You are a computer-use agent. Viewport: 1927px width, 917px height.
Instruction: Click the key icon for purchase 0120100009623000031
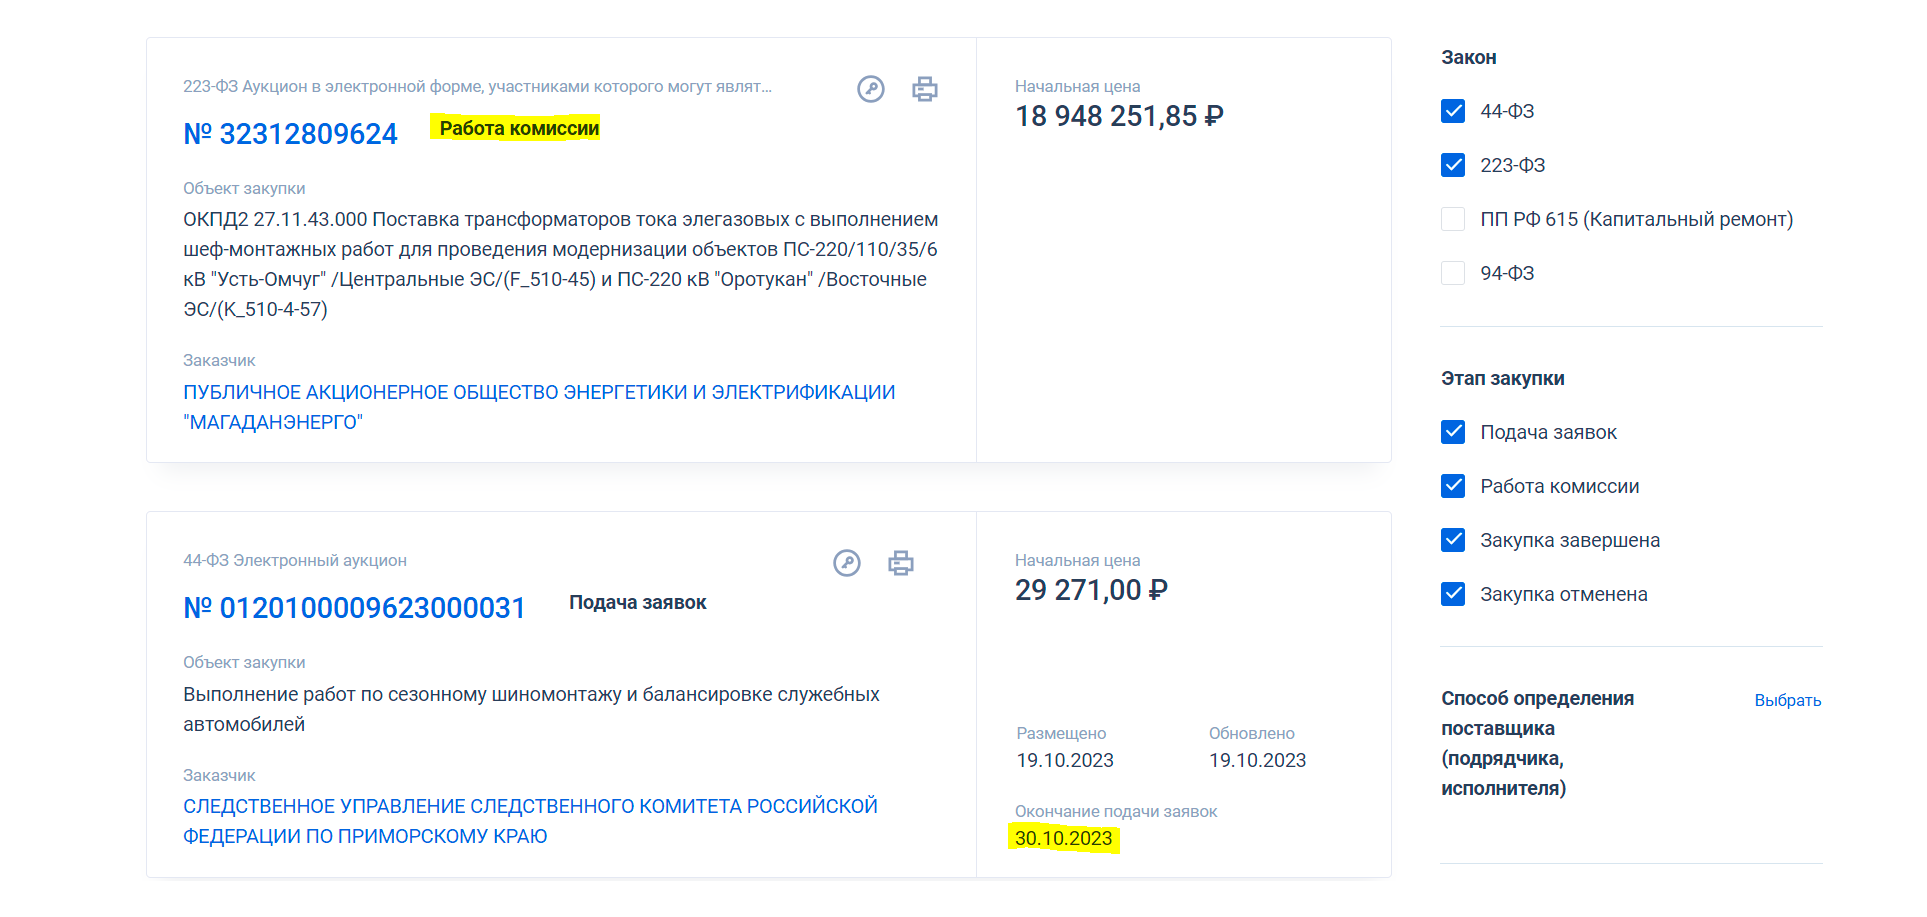point(846,563)
